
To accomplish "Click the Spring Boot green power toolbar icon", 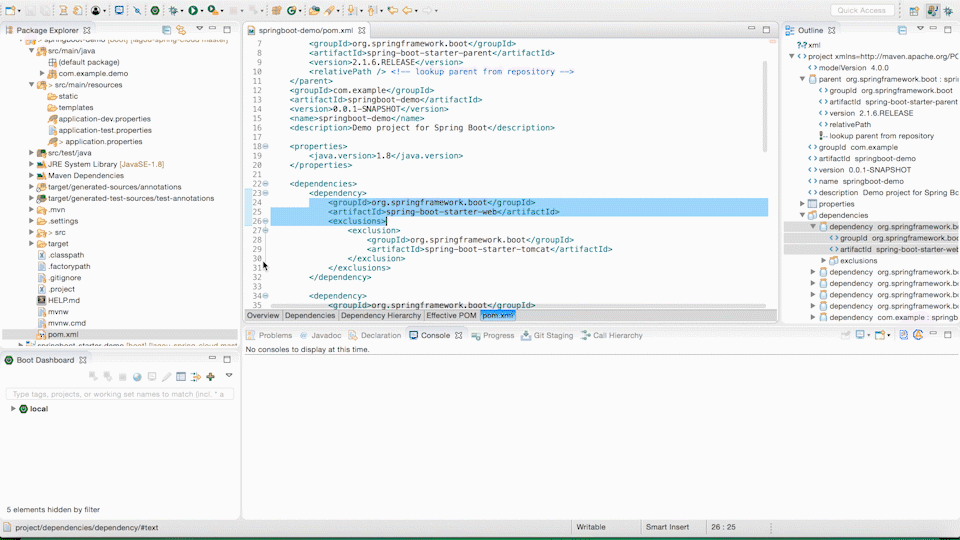I will pos(155,10).
